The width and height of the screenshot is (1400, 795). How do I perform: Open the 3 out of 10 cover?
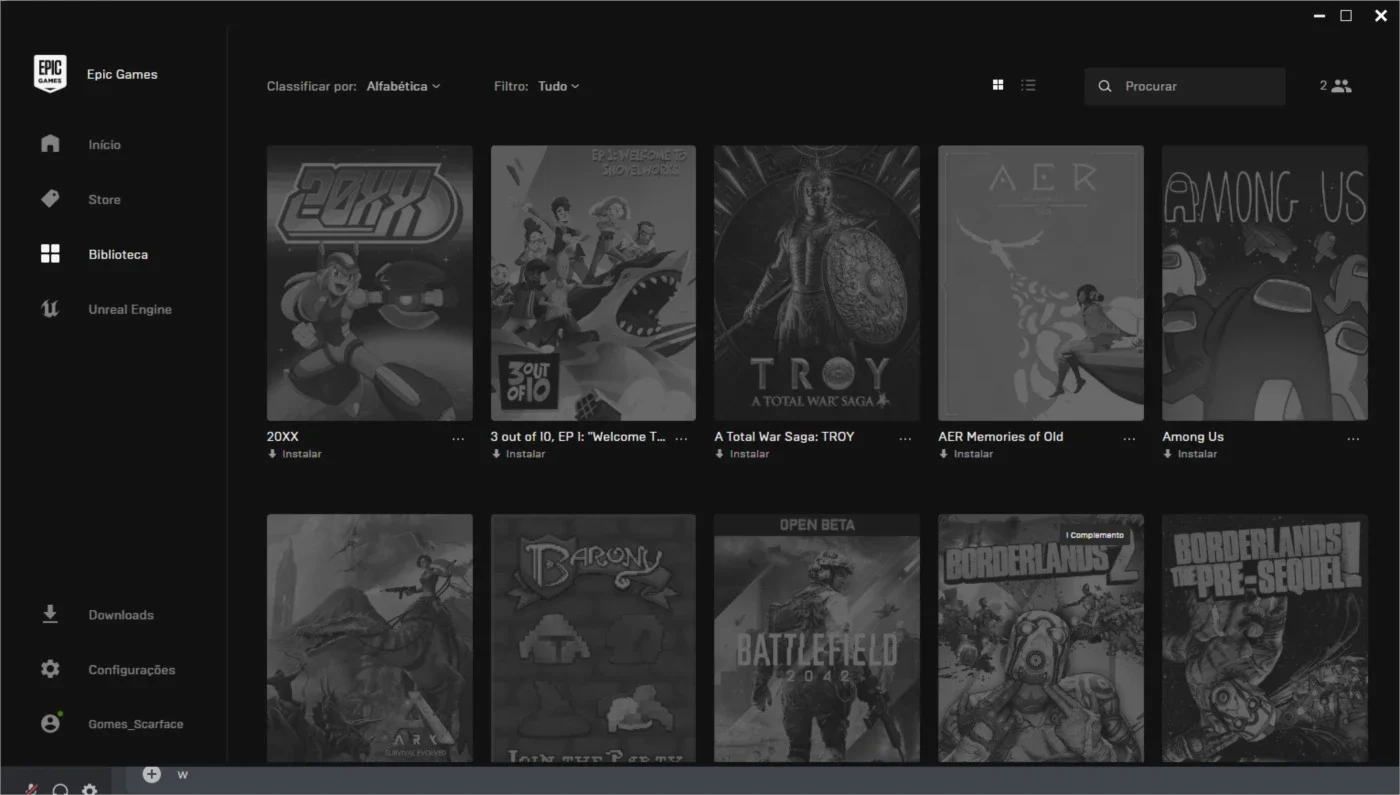pyautogui.click(x=593, y=283)
